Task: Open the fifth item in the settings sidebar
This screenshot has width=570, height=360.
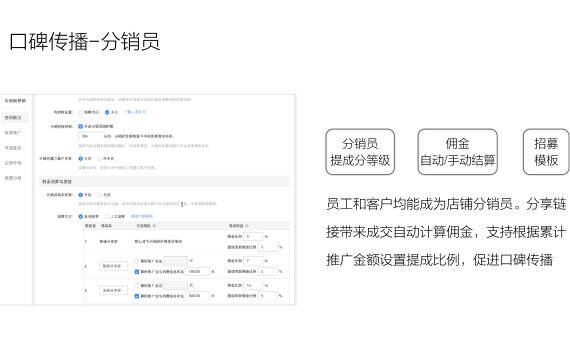Action: [x=13, y=163]
